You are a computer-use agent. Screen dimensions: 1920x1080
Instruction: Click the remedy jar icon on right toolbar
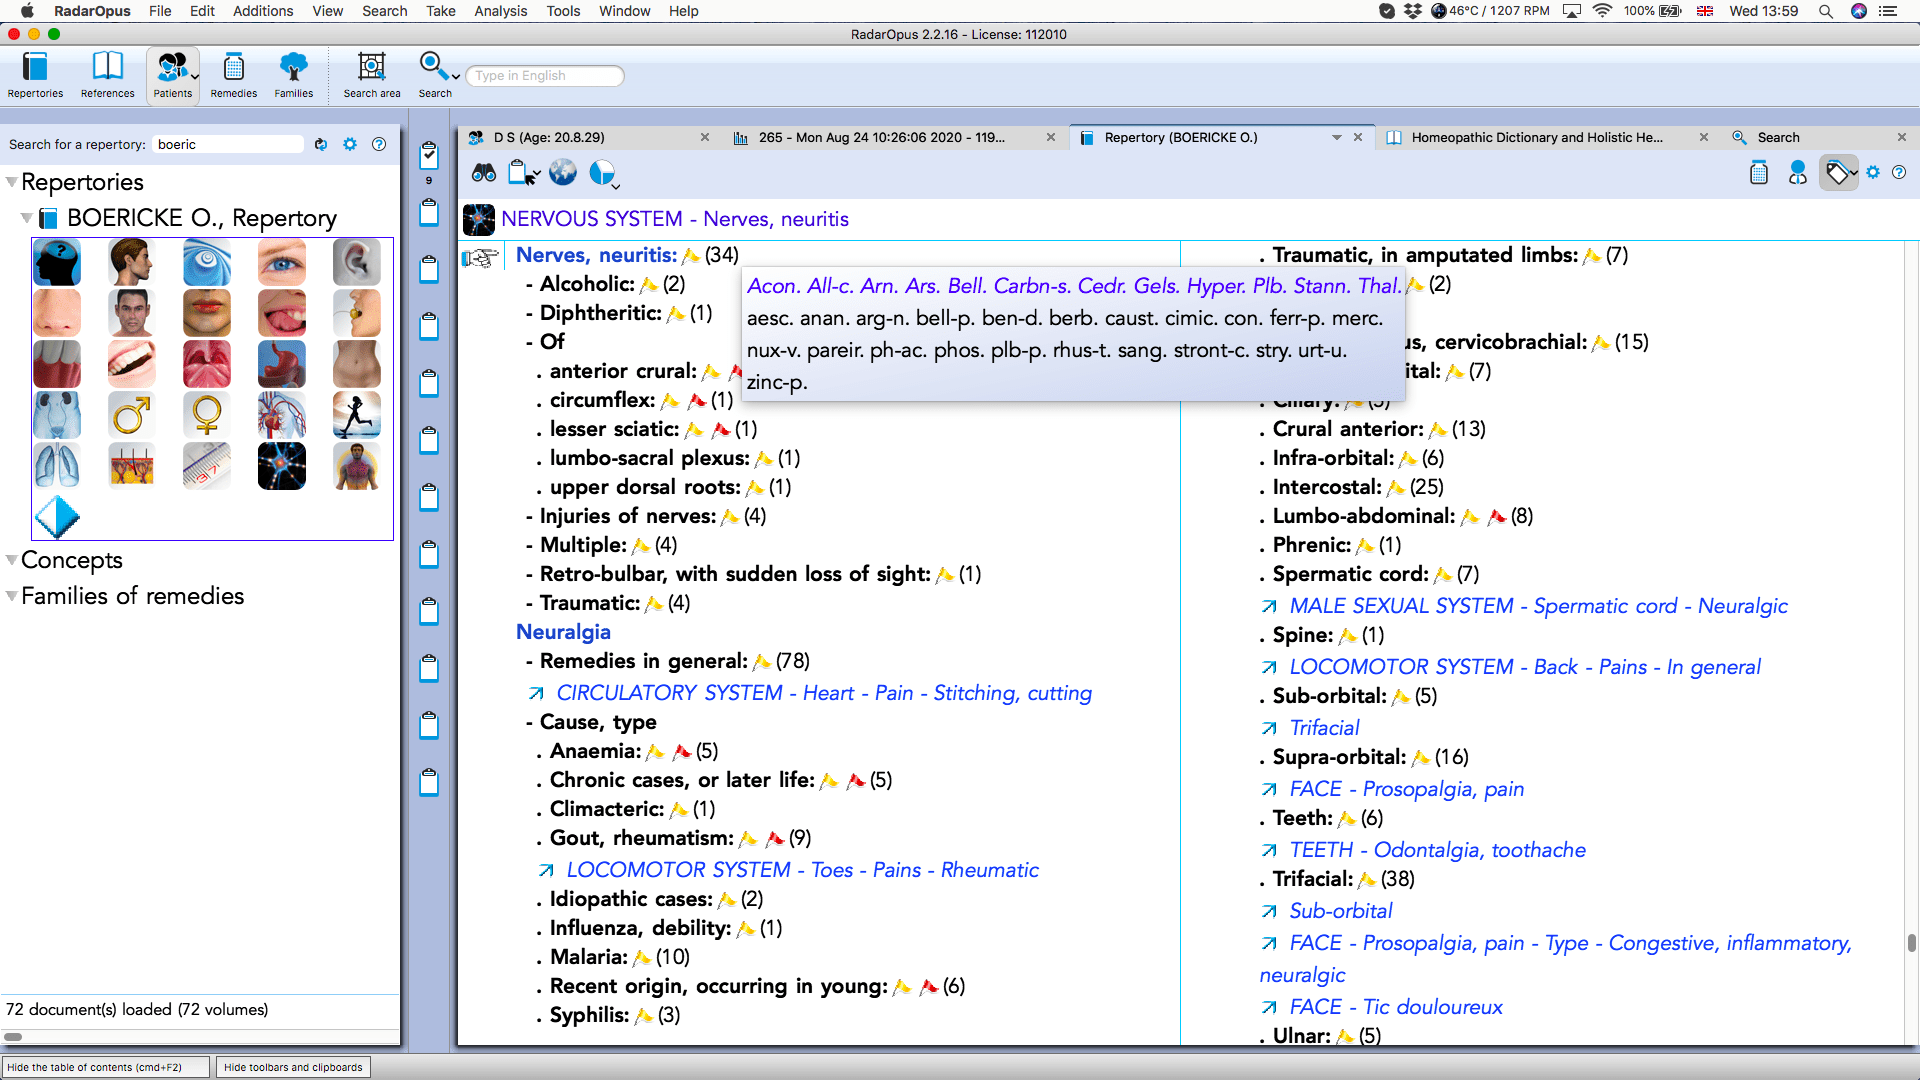click(x=1759, y=173)
